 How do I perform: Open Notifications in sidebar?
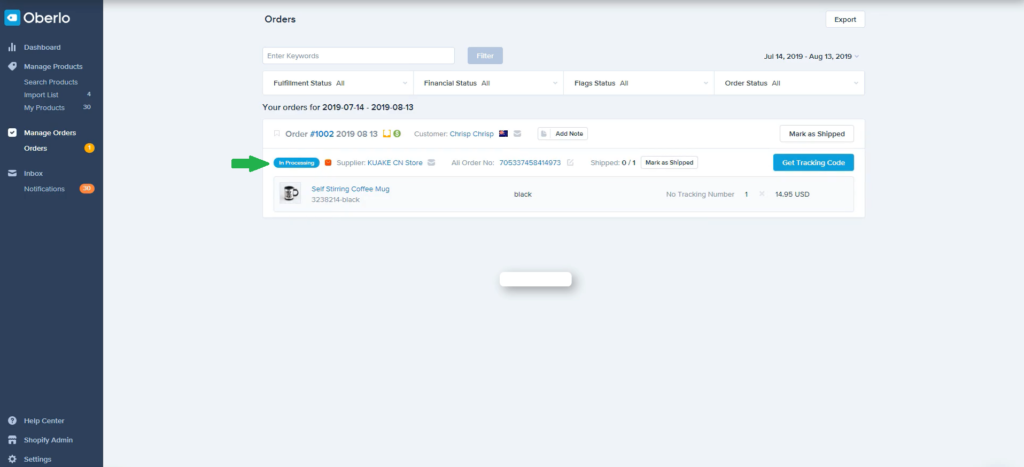tap(44, 189)
